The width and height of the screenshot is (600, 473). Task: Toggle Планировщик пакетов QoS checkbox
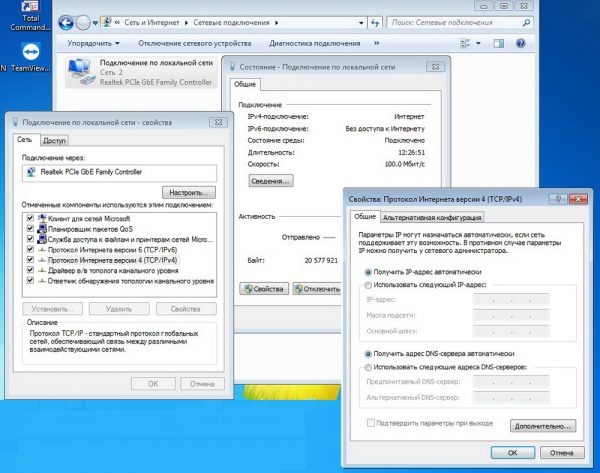click(30, 228)
